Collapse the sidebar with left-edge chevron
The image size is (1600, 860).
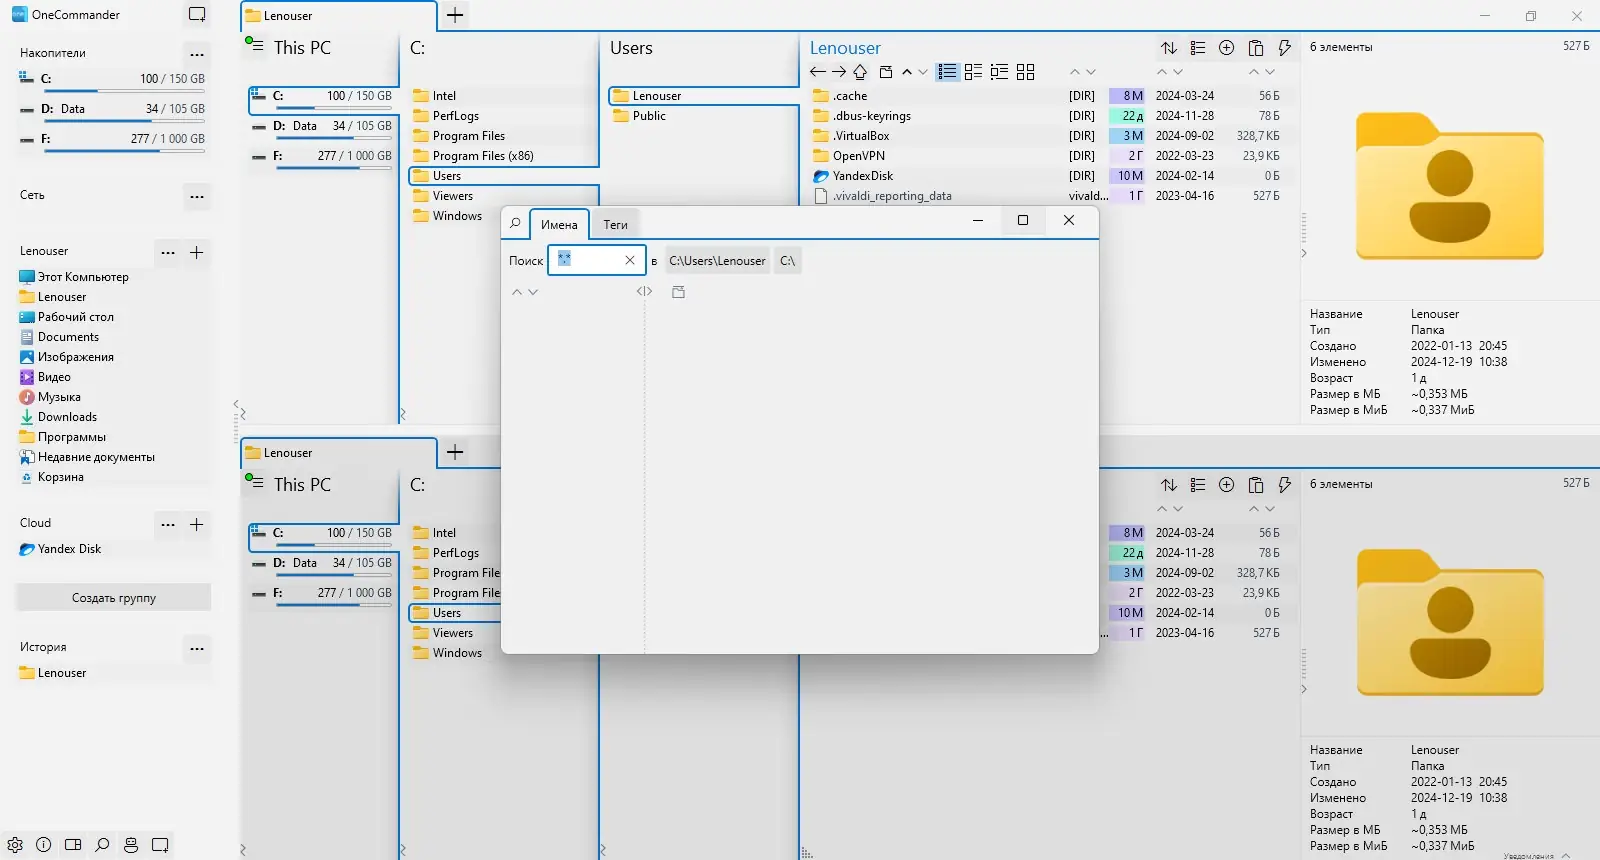click(236, 404)
